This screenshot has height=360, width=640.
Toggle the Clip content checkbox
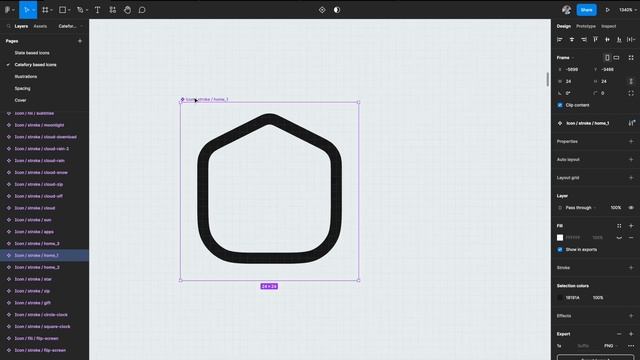tap(560, 105)
